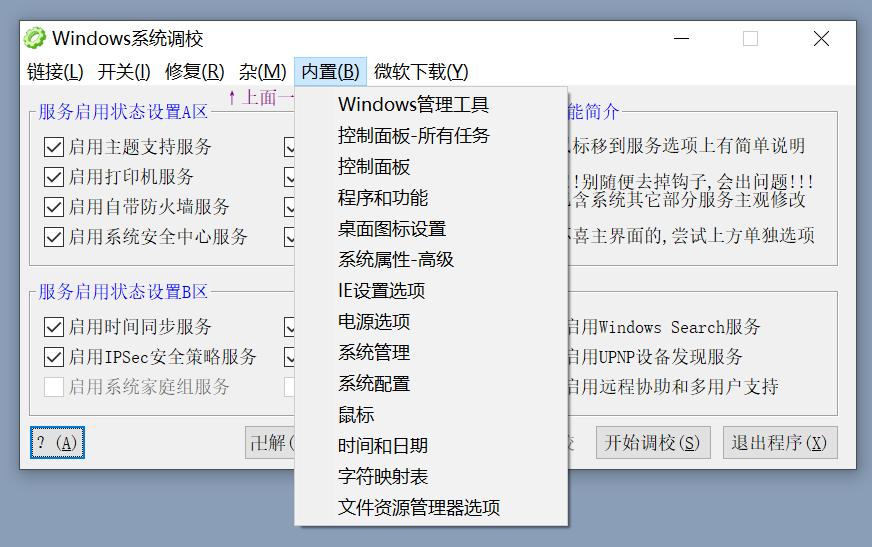Open IE设置选项 from the menu
Image resolution: width=872 pixels, height=547 pixels.
point(431,291)
